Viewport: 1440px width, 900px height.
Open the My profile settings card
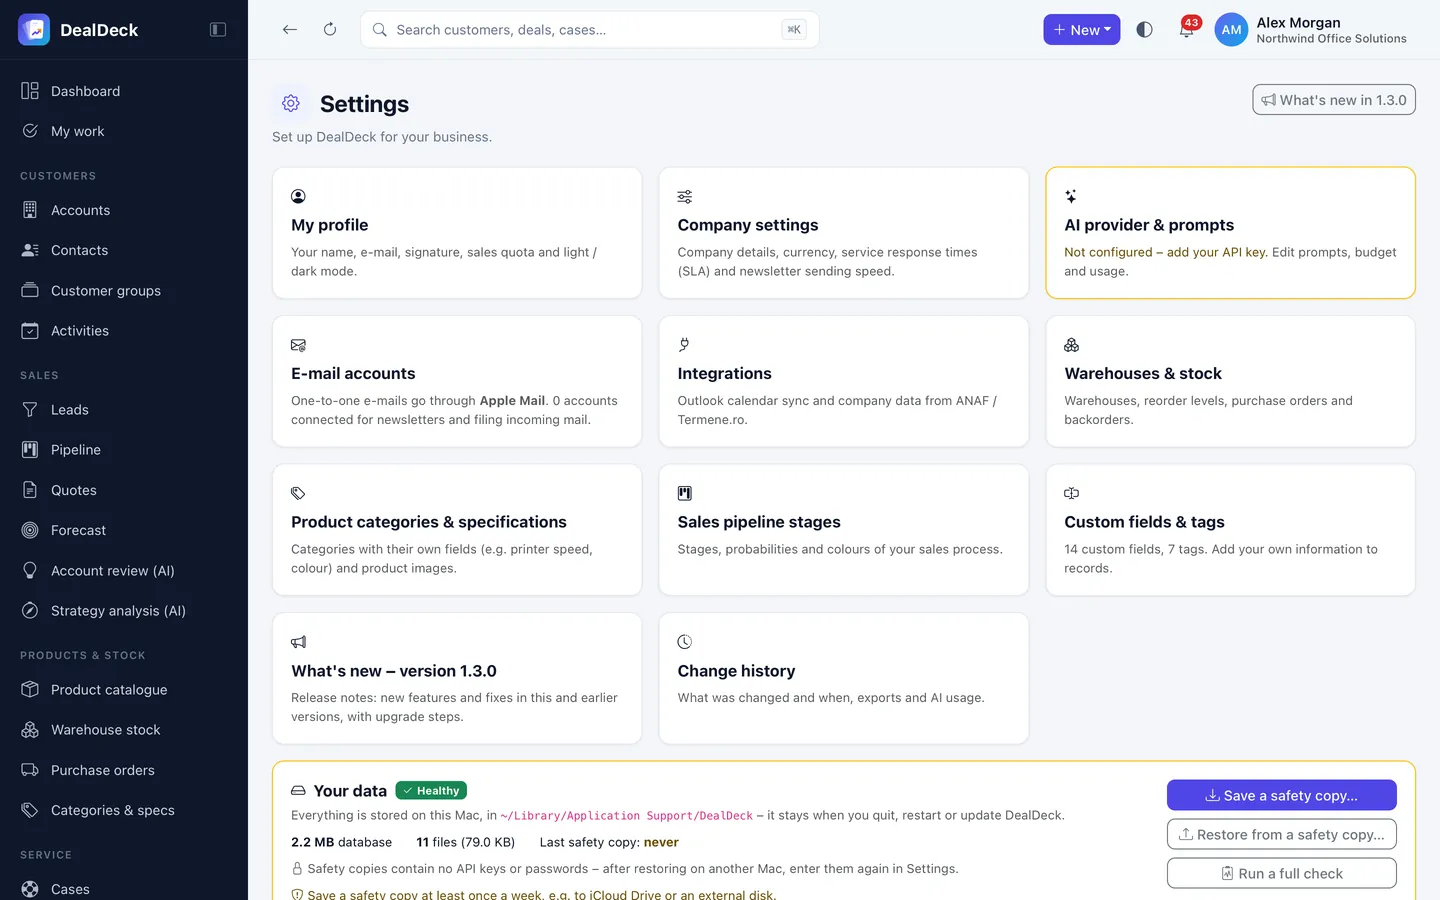457,233
